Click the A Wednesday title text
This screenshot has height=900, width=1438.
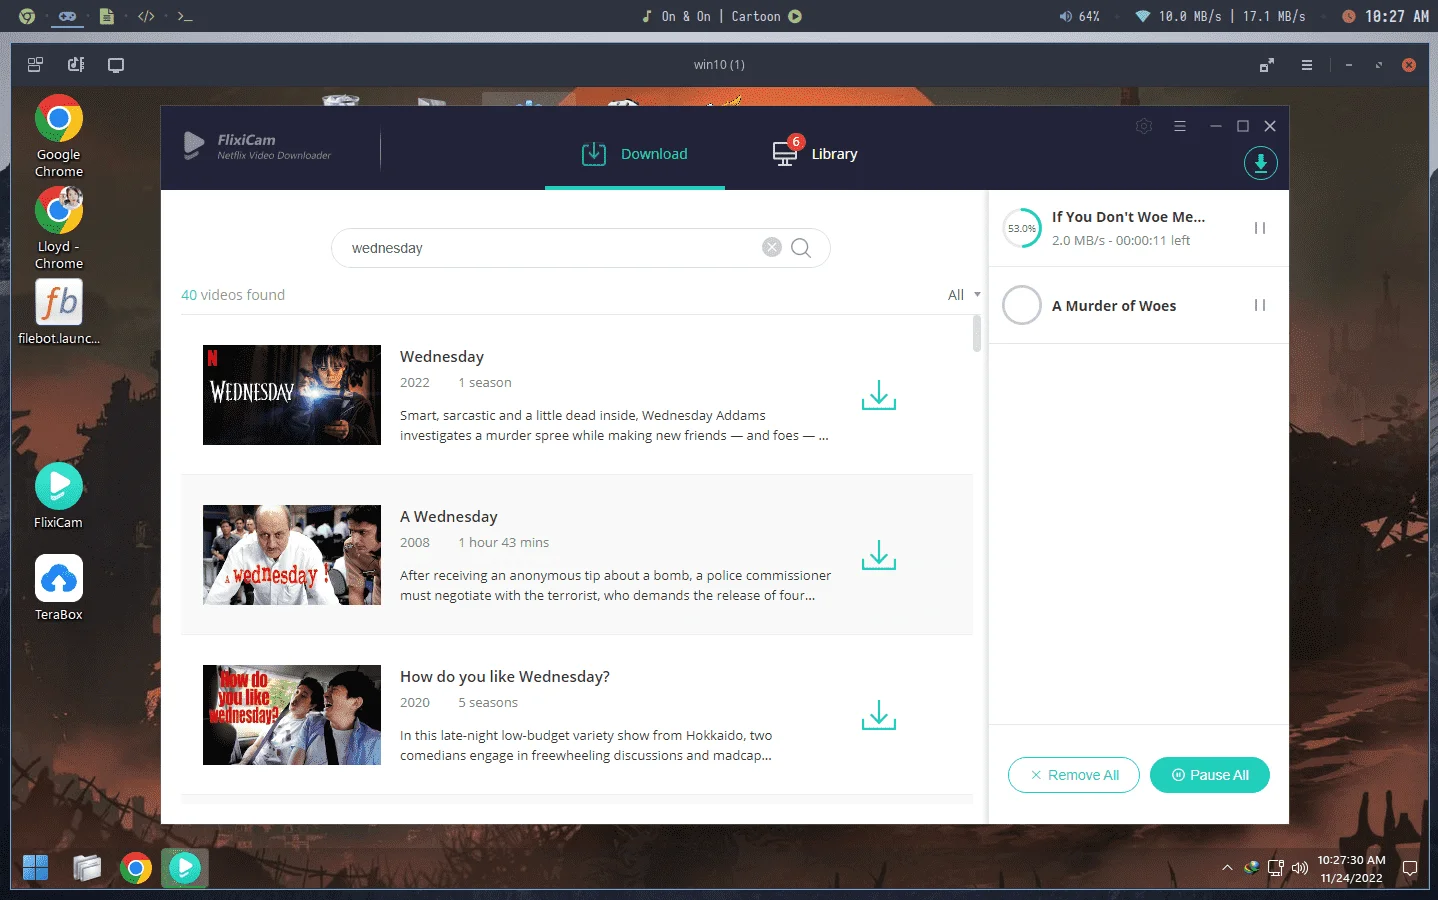(x=449, y=517)
